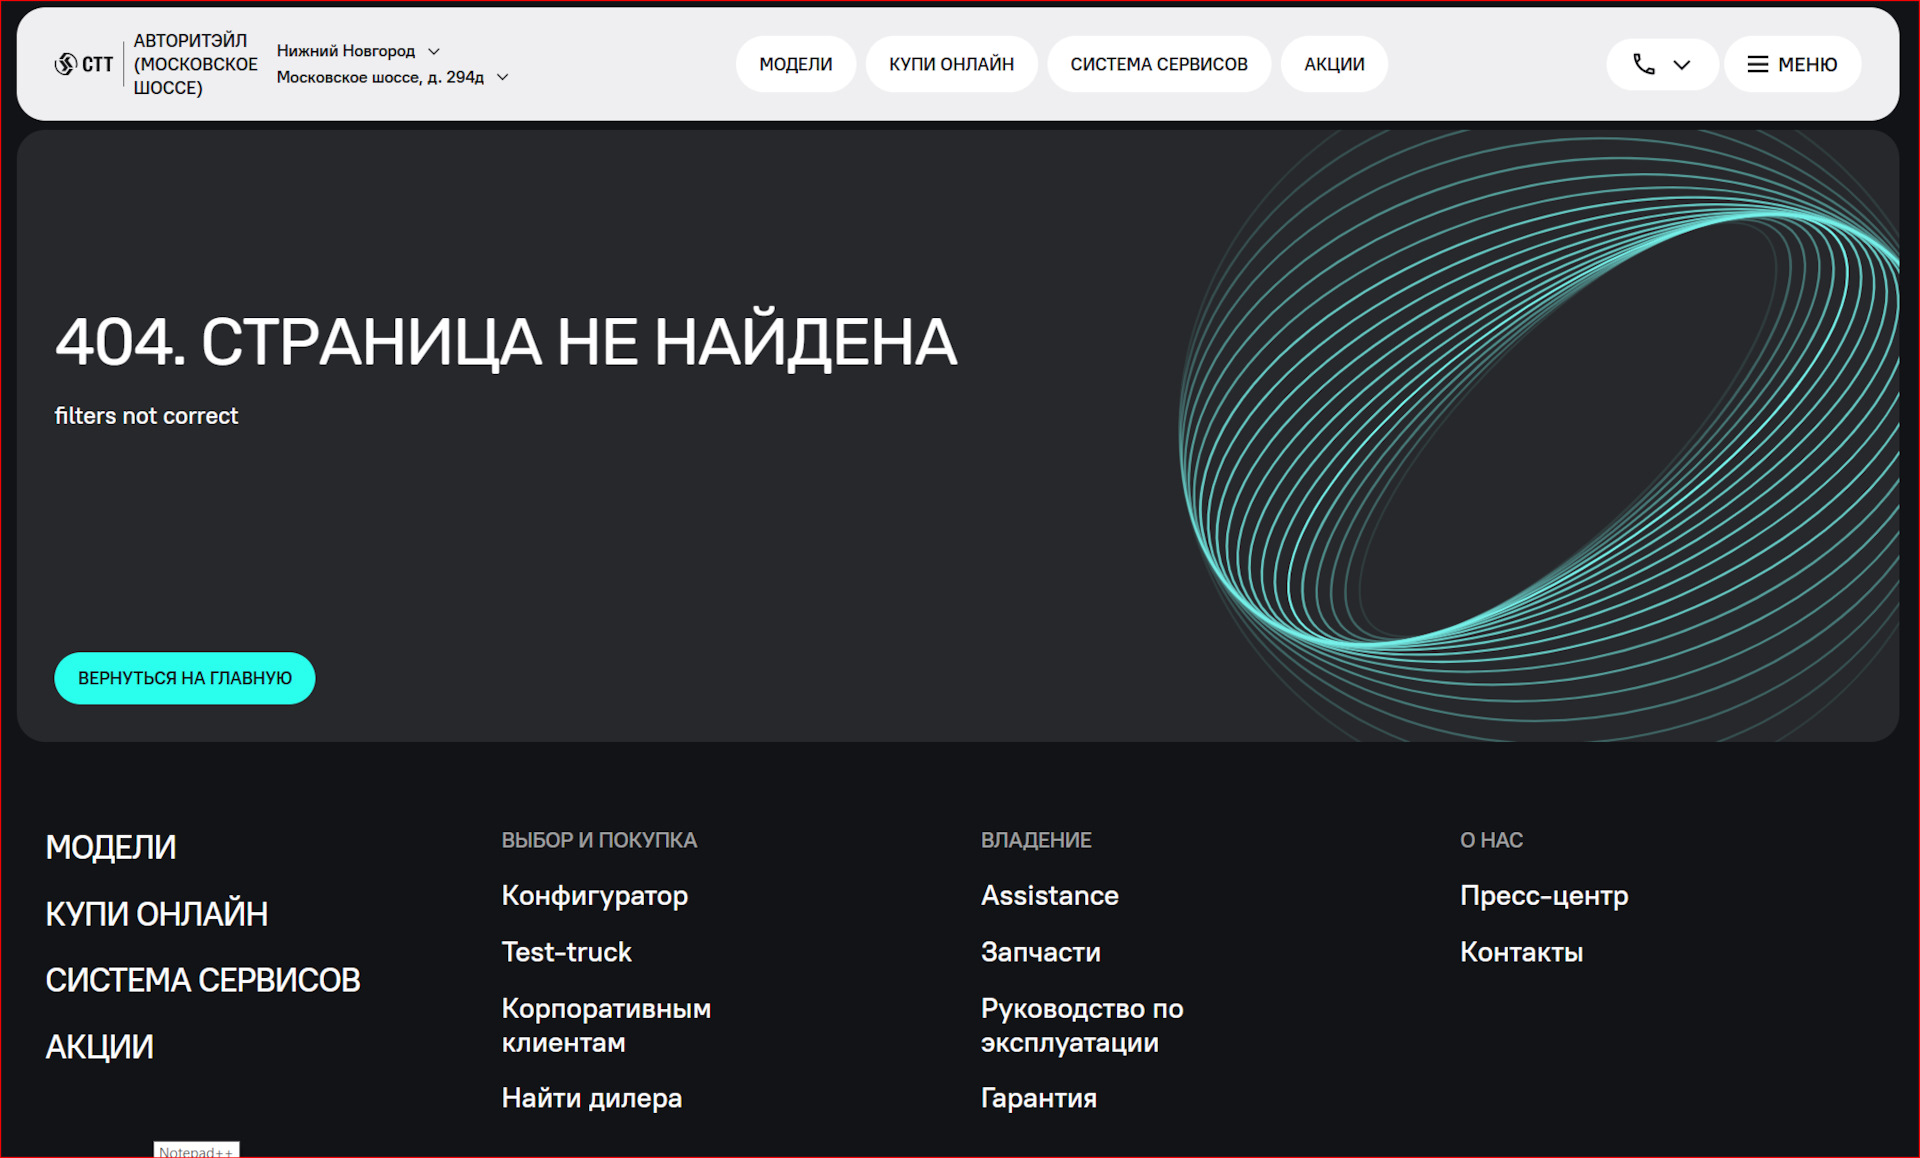Open the Контакты footer link
Screen dimensions: 1920x1158
pyautogui.click(x=1521, y=952)
